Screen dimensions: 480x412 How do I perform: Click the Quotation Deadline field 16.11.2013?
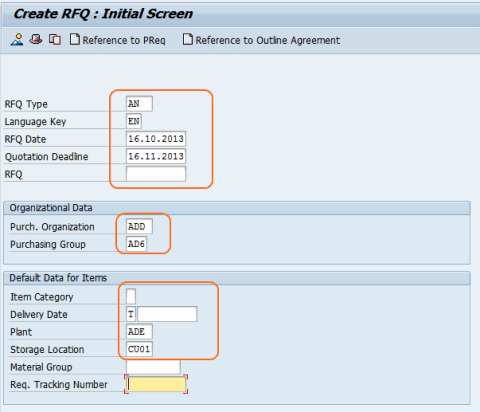click(156, 156)
